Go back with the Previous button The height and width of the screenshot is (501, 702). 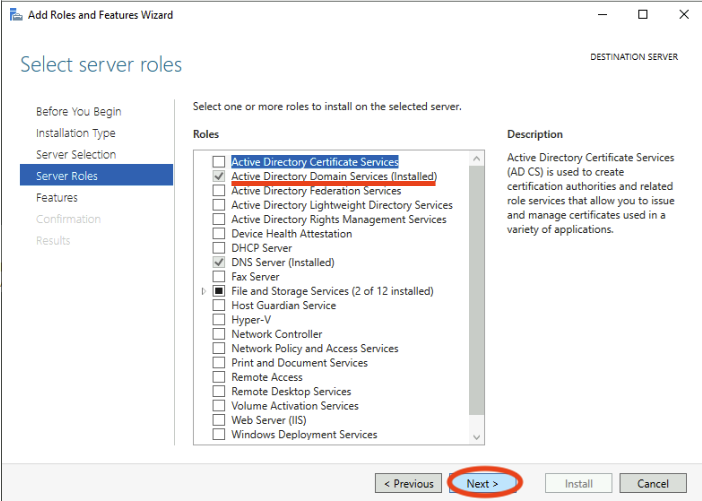tap(408, 484)
